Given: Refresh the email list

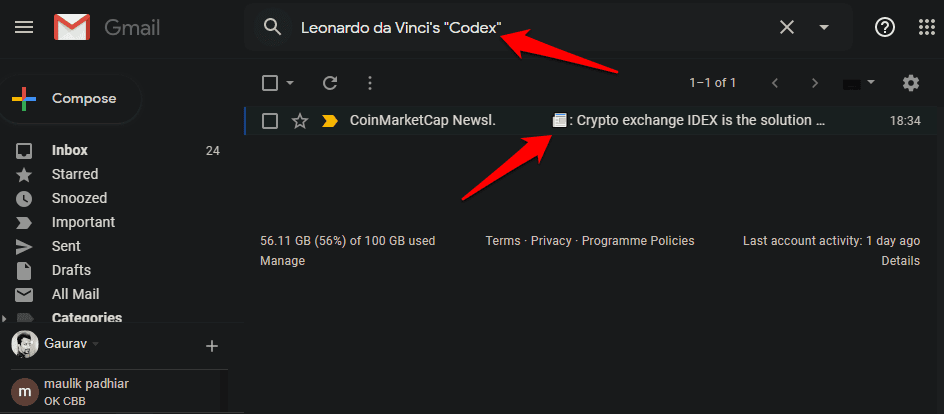Looking at the screenshot, I should (x=330, y=83).
